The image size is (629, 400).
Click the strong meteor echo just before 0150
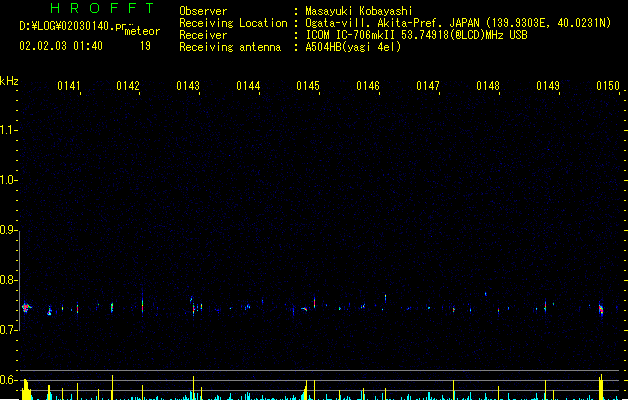(x=601, y=309)
